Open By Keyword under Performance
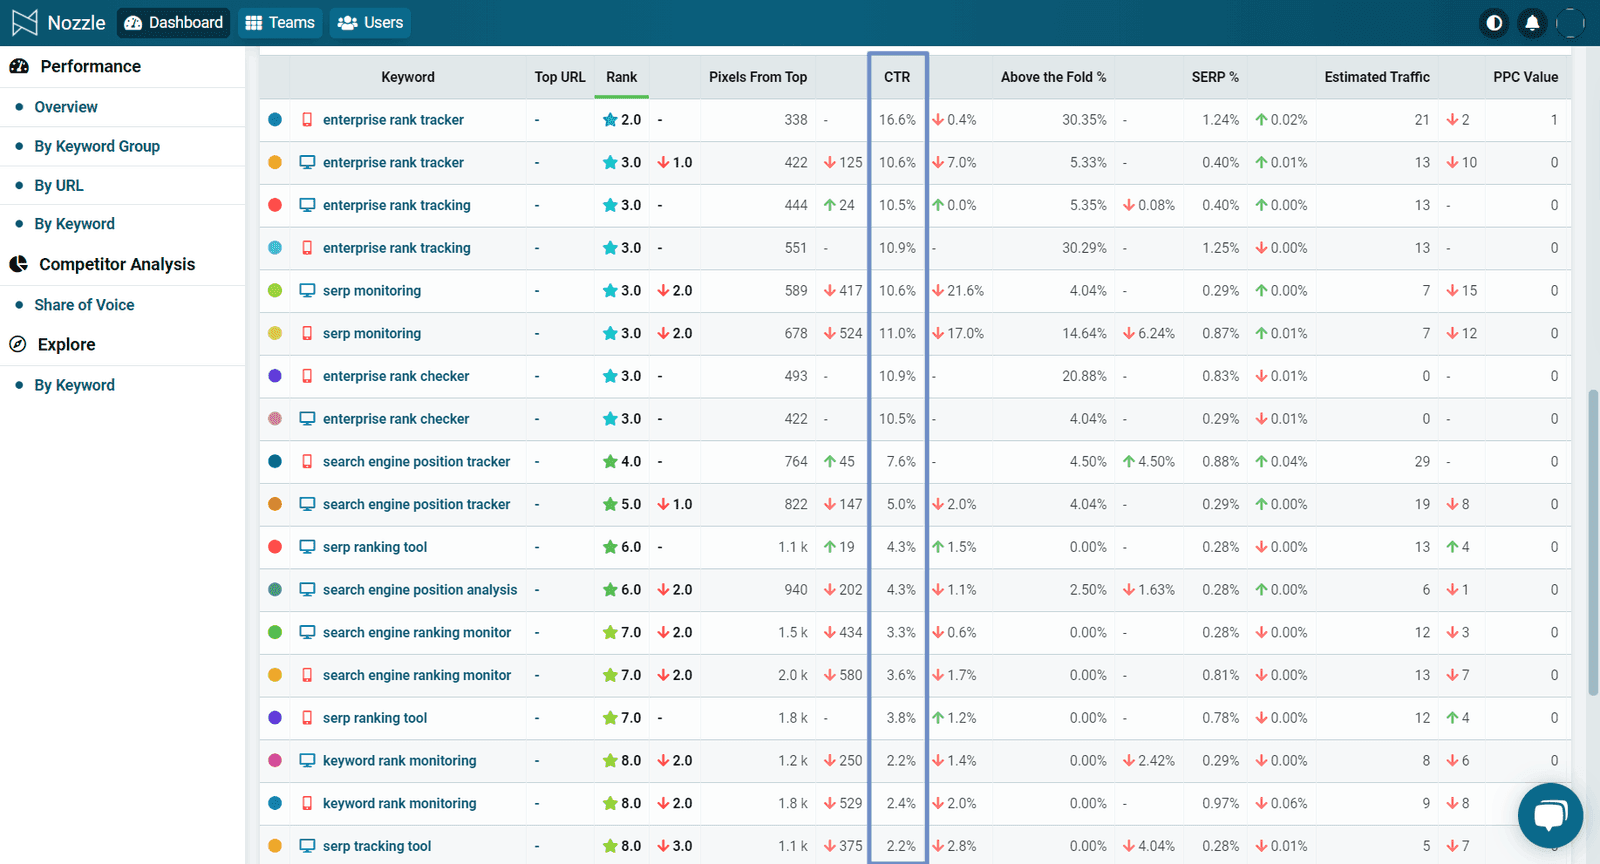This screenshot has height=864, width=1600. pos(74,224)
